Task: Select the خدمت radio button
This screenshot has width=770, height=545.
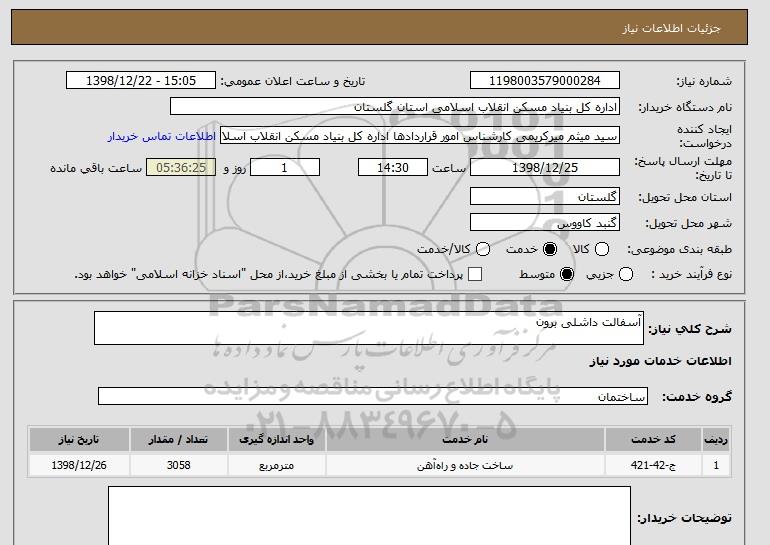Action: point(550,249)
